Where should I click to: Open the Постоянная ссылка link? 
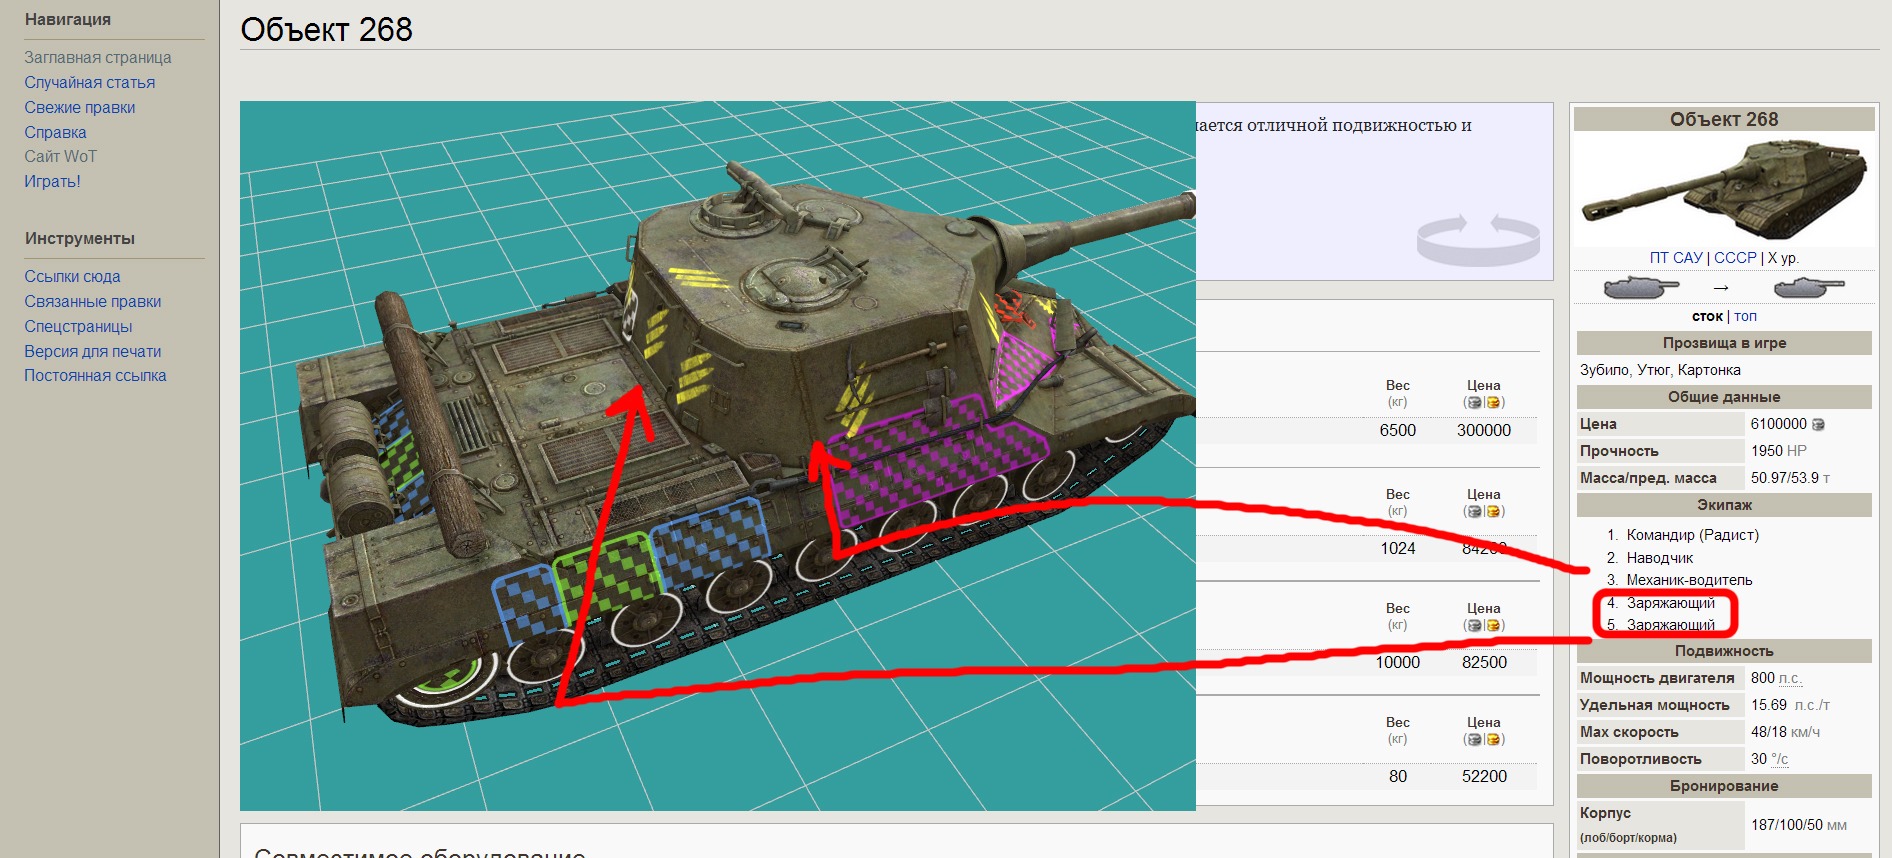(x=95, y=375)
